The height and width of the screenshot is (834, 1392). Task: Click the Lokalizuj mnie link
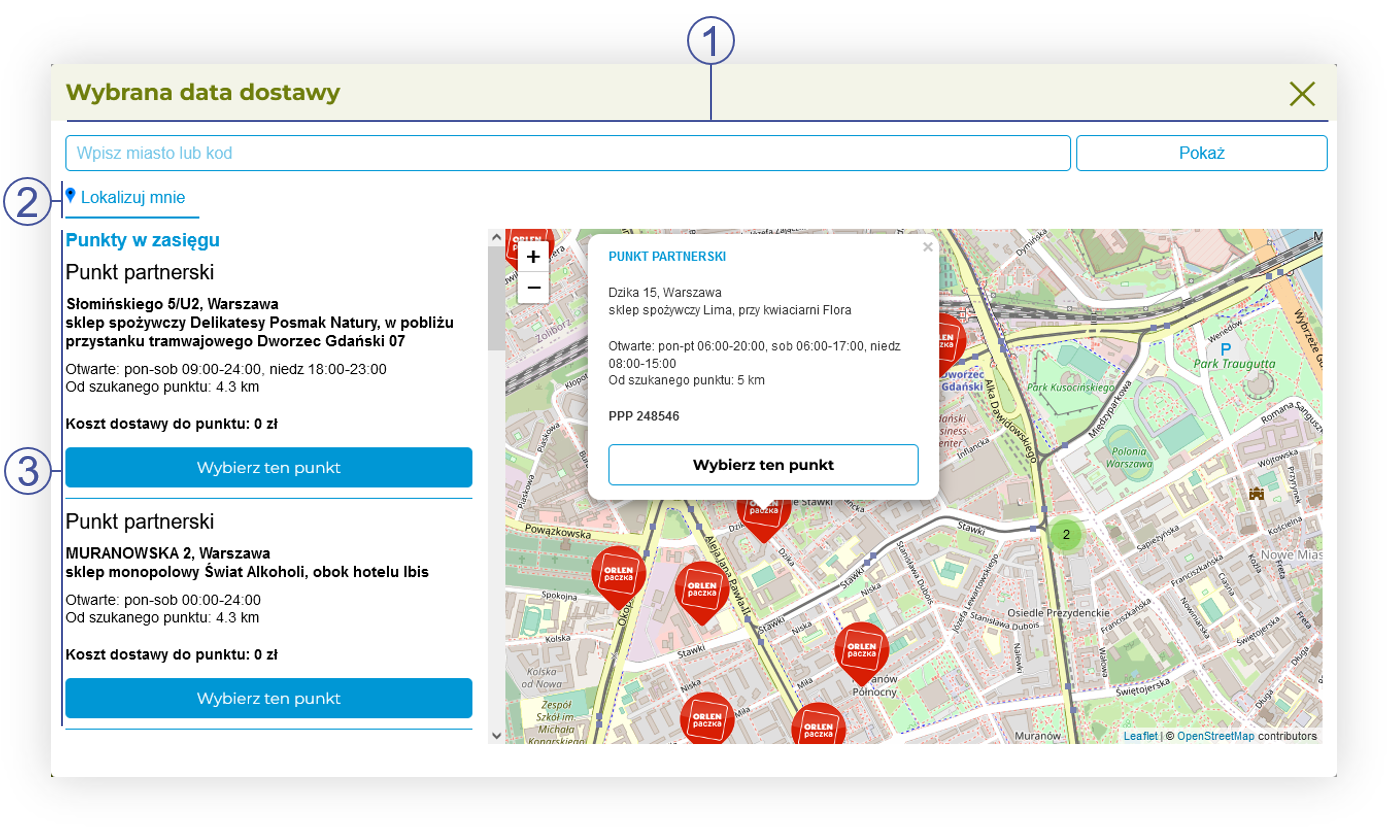point(133,197)
